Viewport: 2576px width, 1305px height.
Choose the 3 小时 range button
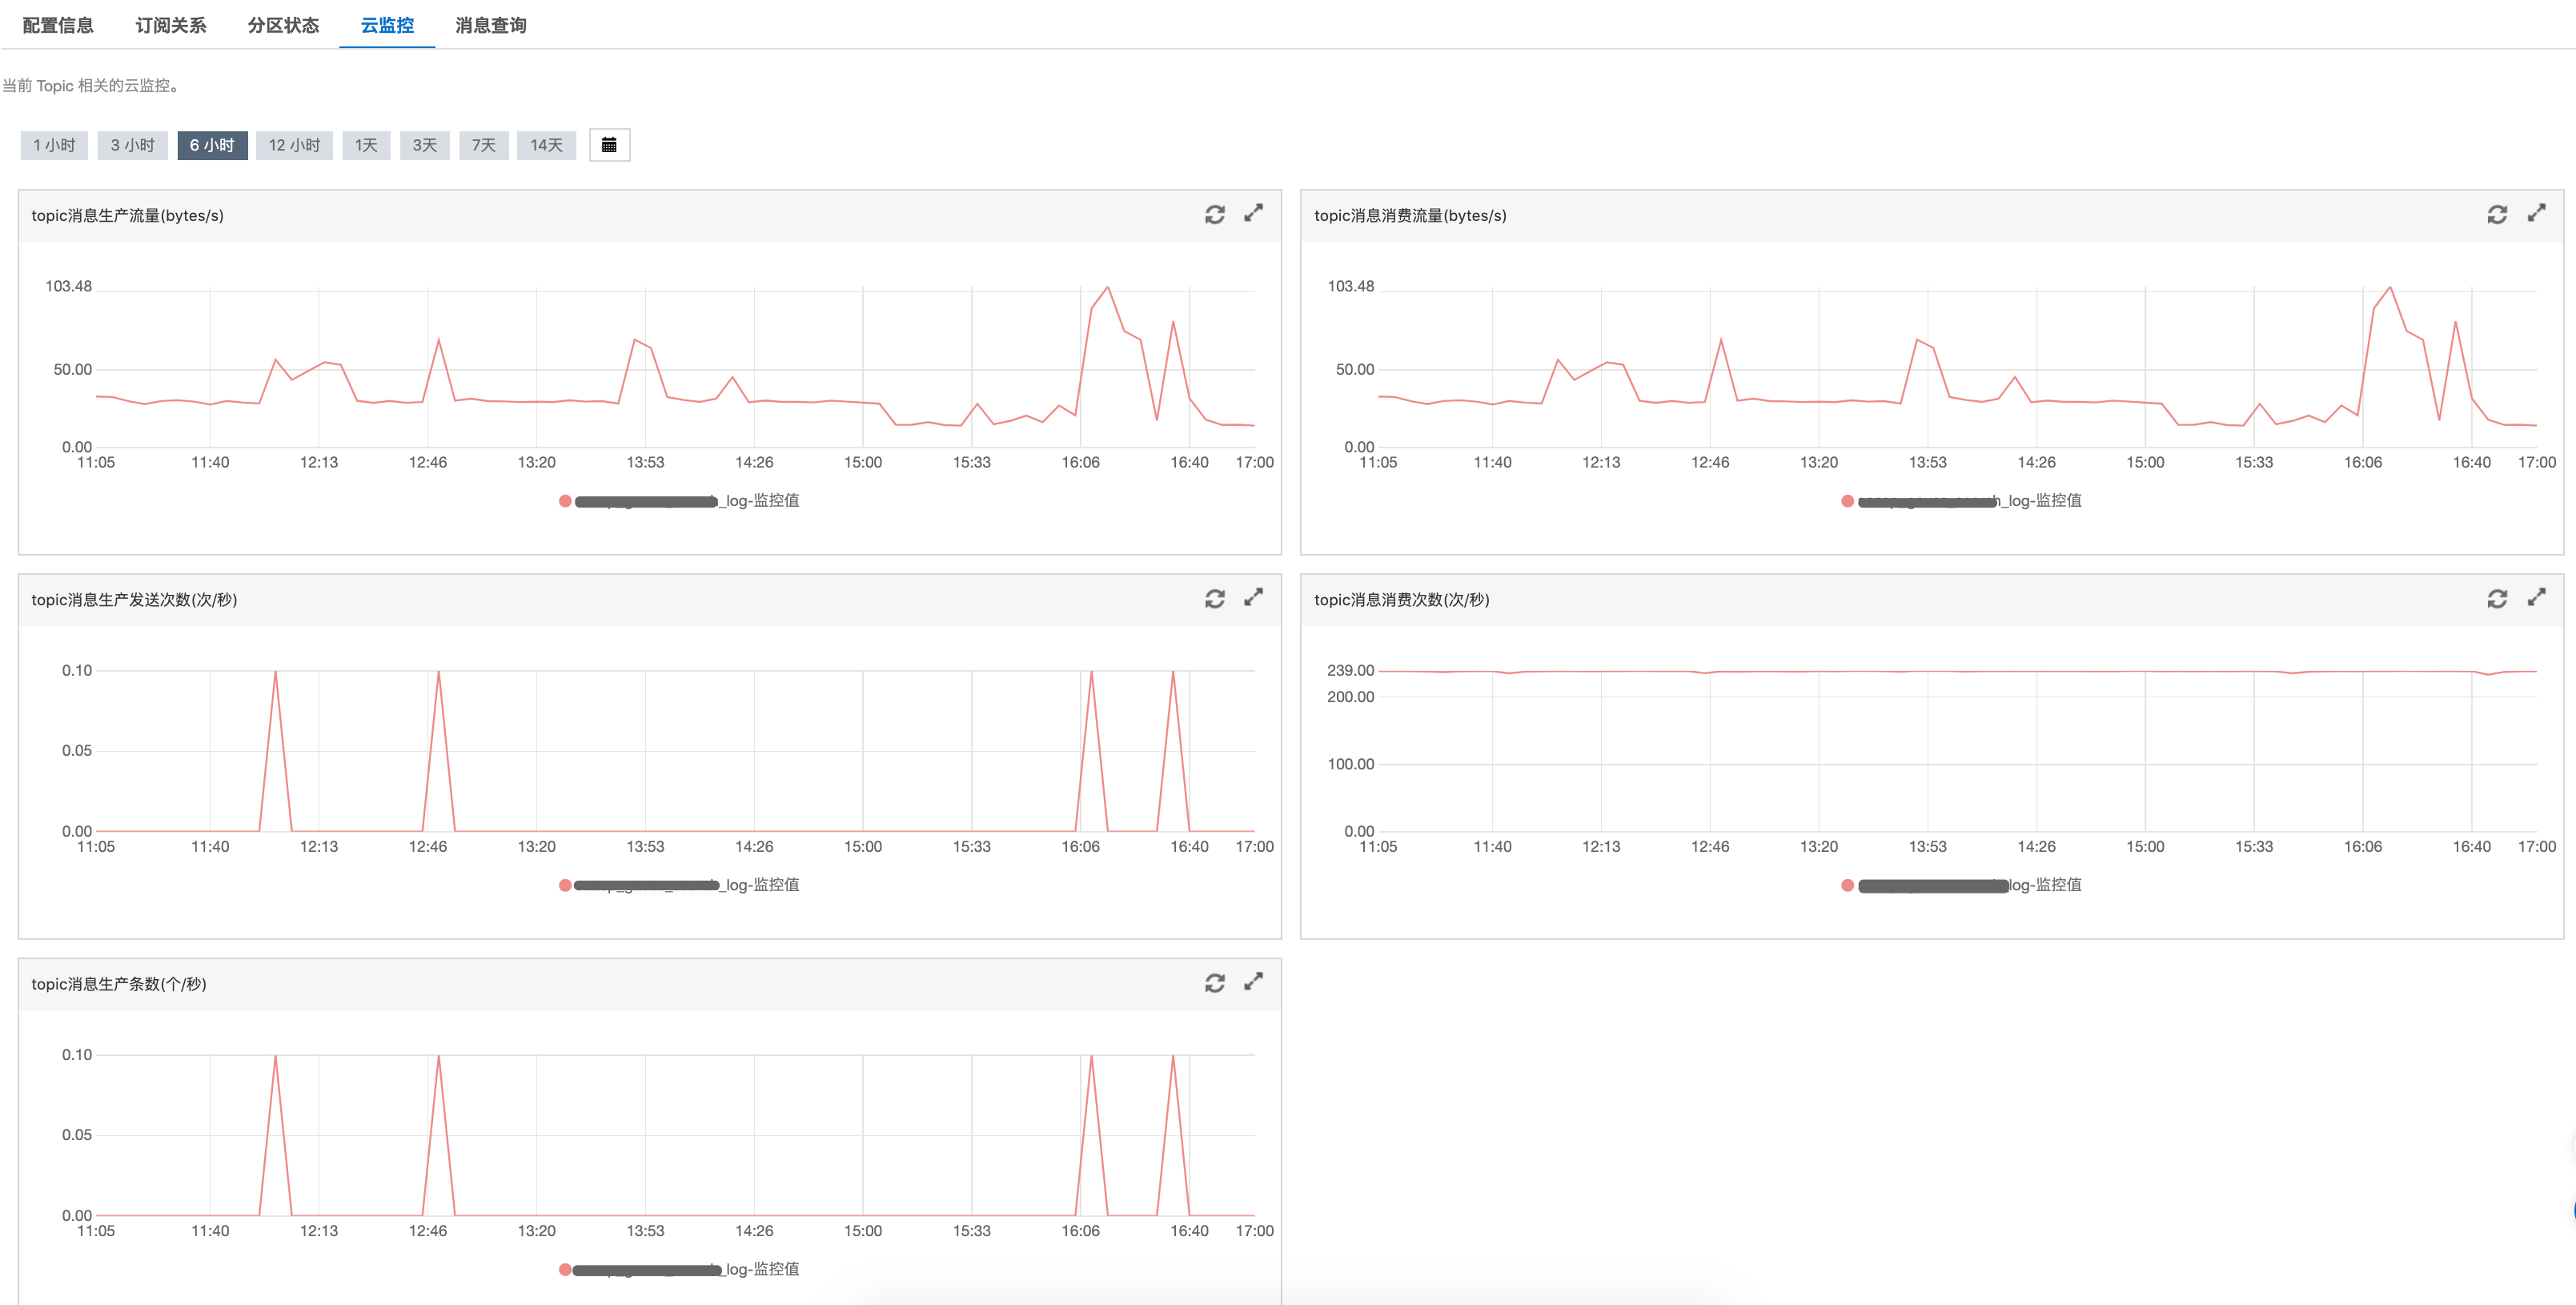[132, 145]
